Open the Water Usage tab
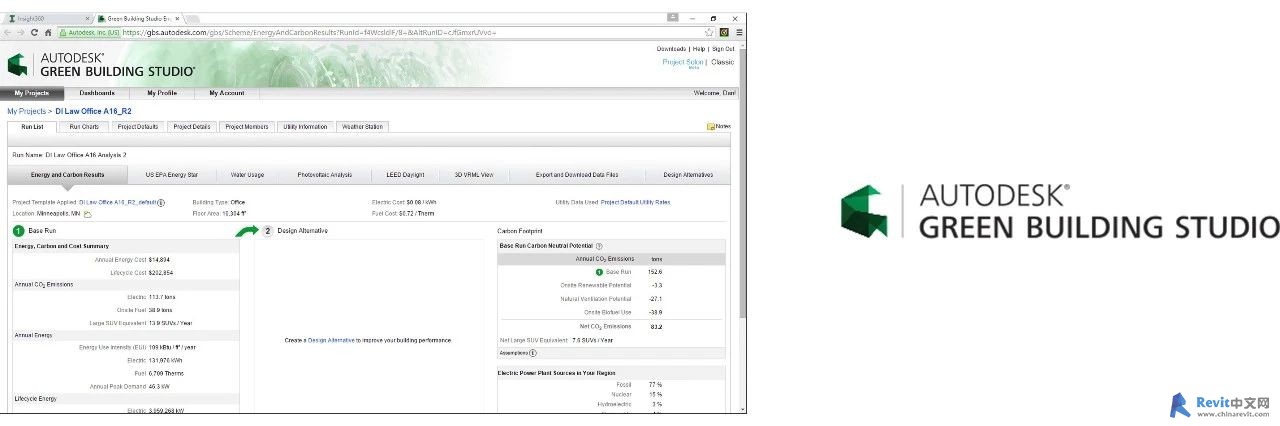Image resolution: width=1280 pixels, height=426 pixels. click(x=247, y=175)
